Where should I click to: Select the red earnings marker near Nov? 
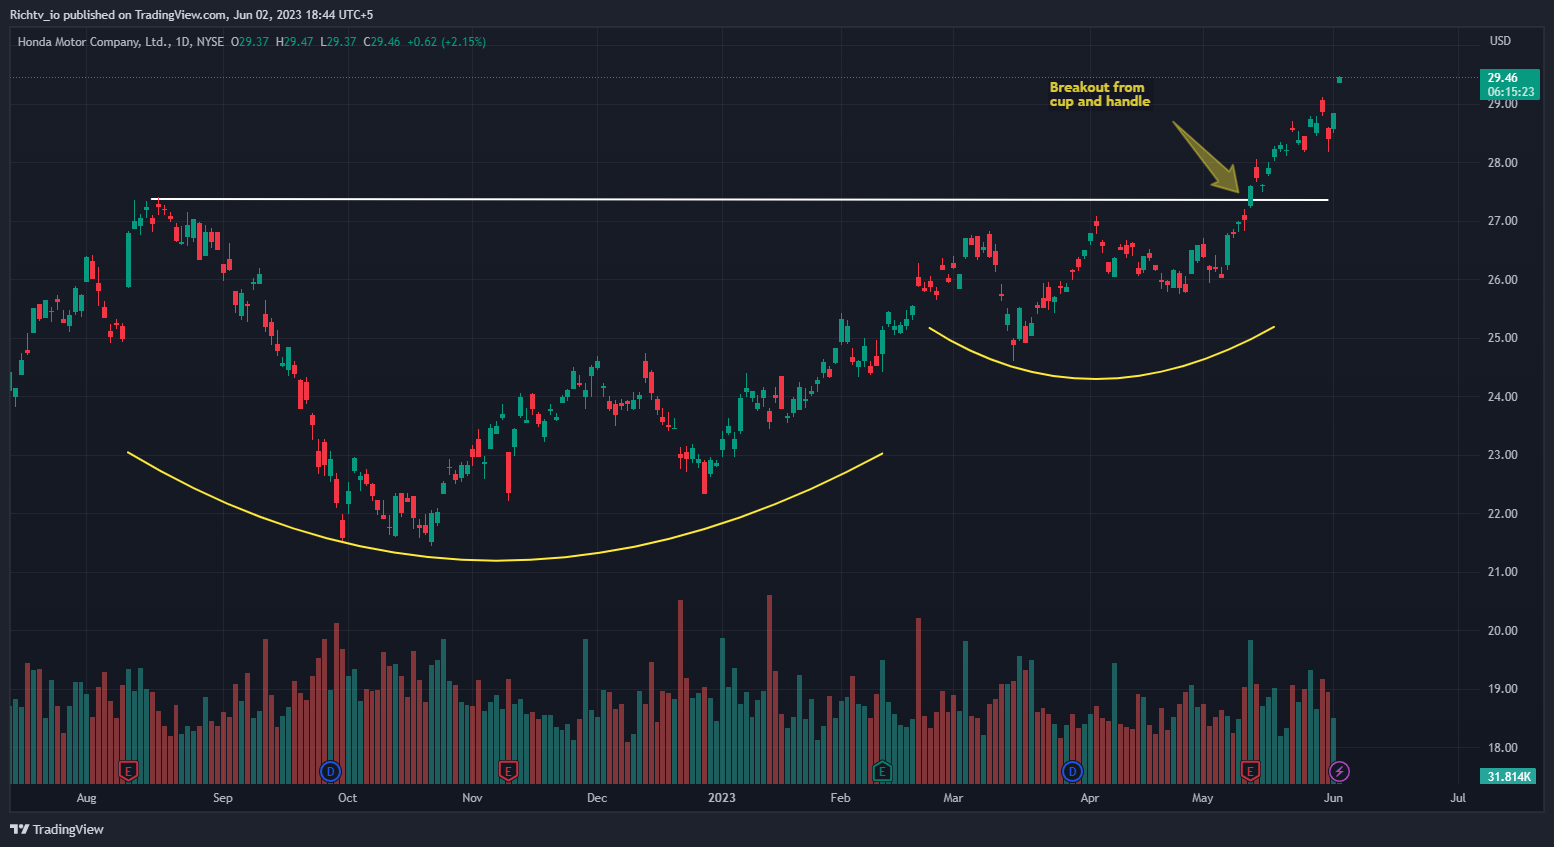point(508,771)
